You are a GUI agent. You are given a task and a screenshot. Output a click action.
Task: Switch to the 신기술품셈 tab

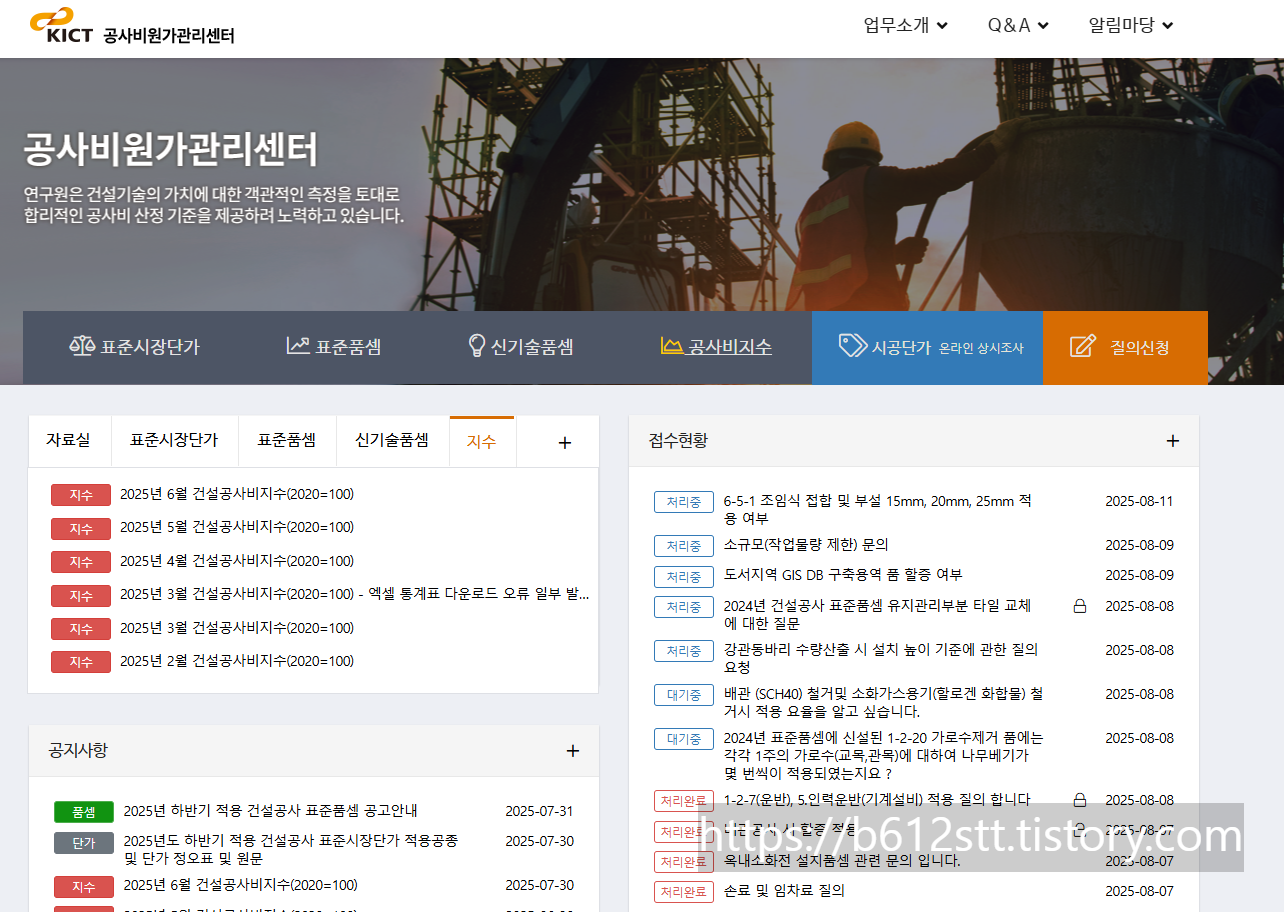pyautogui.click(x=392, y=441)
